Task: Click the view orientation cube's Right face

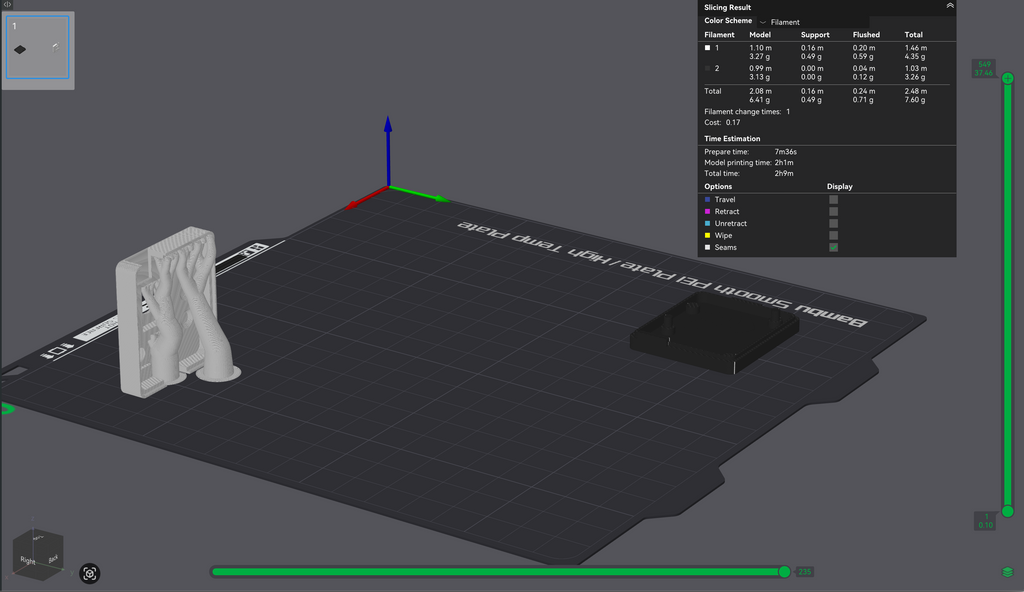Action: click(27, 560)
